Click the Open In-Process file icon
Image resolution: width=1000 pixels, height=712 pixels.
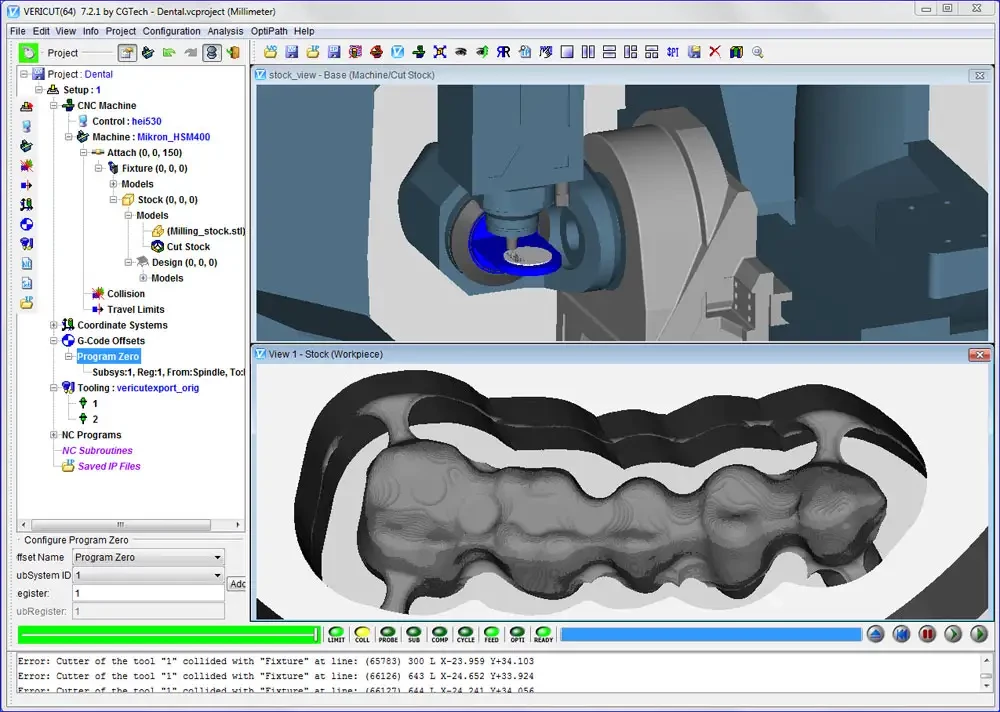312,52
